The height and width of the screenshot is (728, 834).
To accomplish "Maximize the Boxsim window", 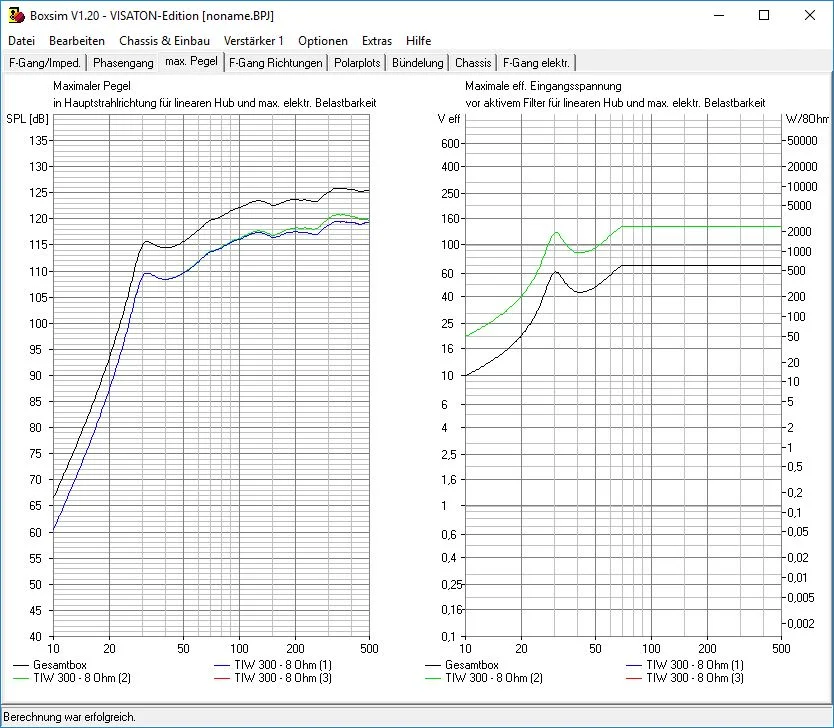I will 764,16.
